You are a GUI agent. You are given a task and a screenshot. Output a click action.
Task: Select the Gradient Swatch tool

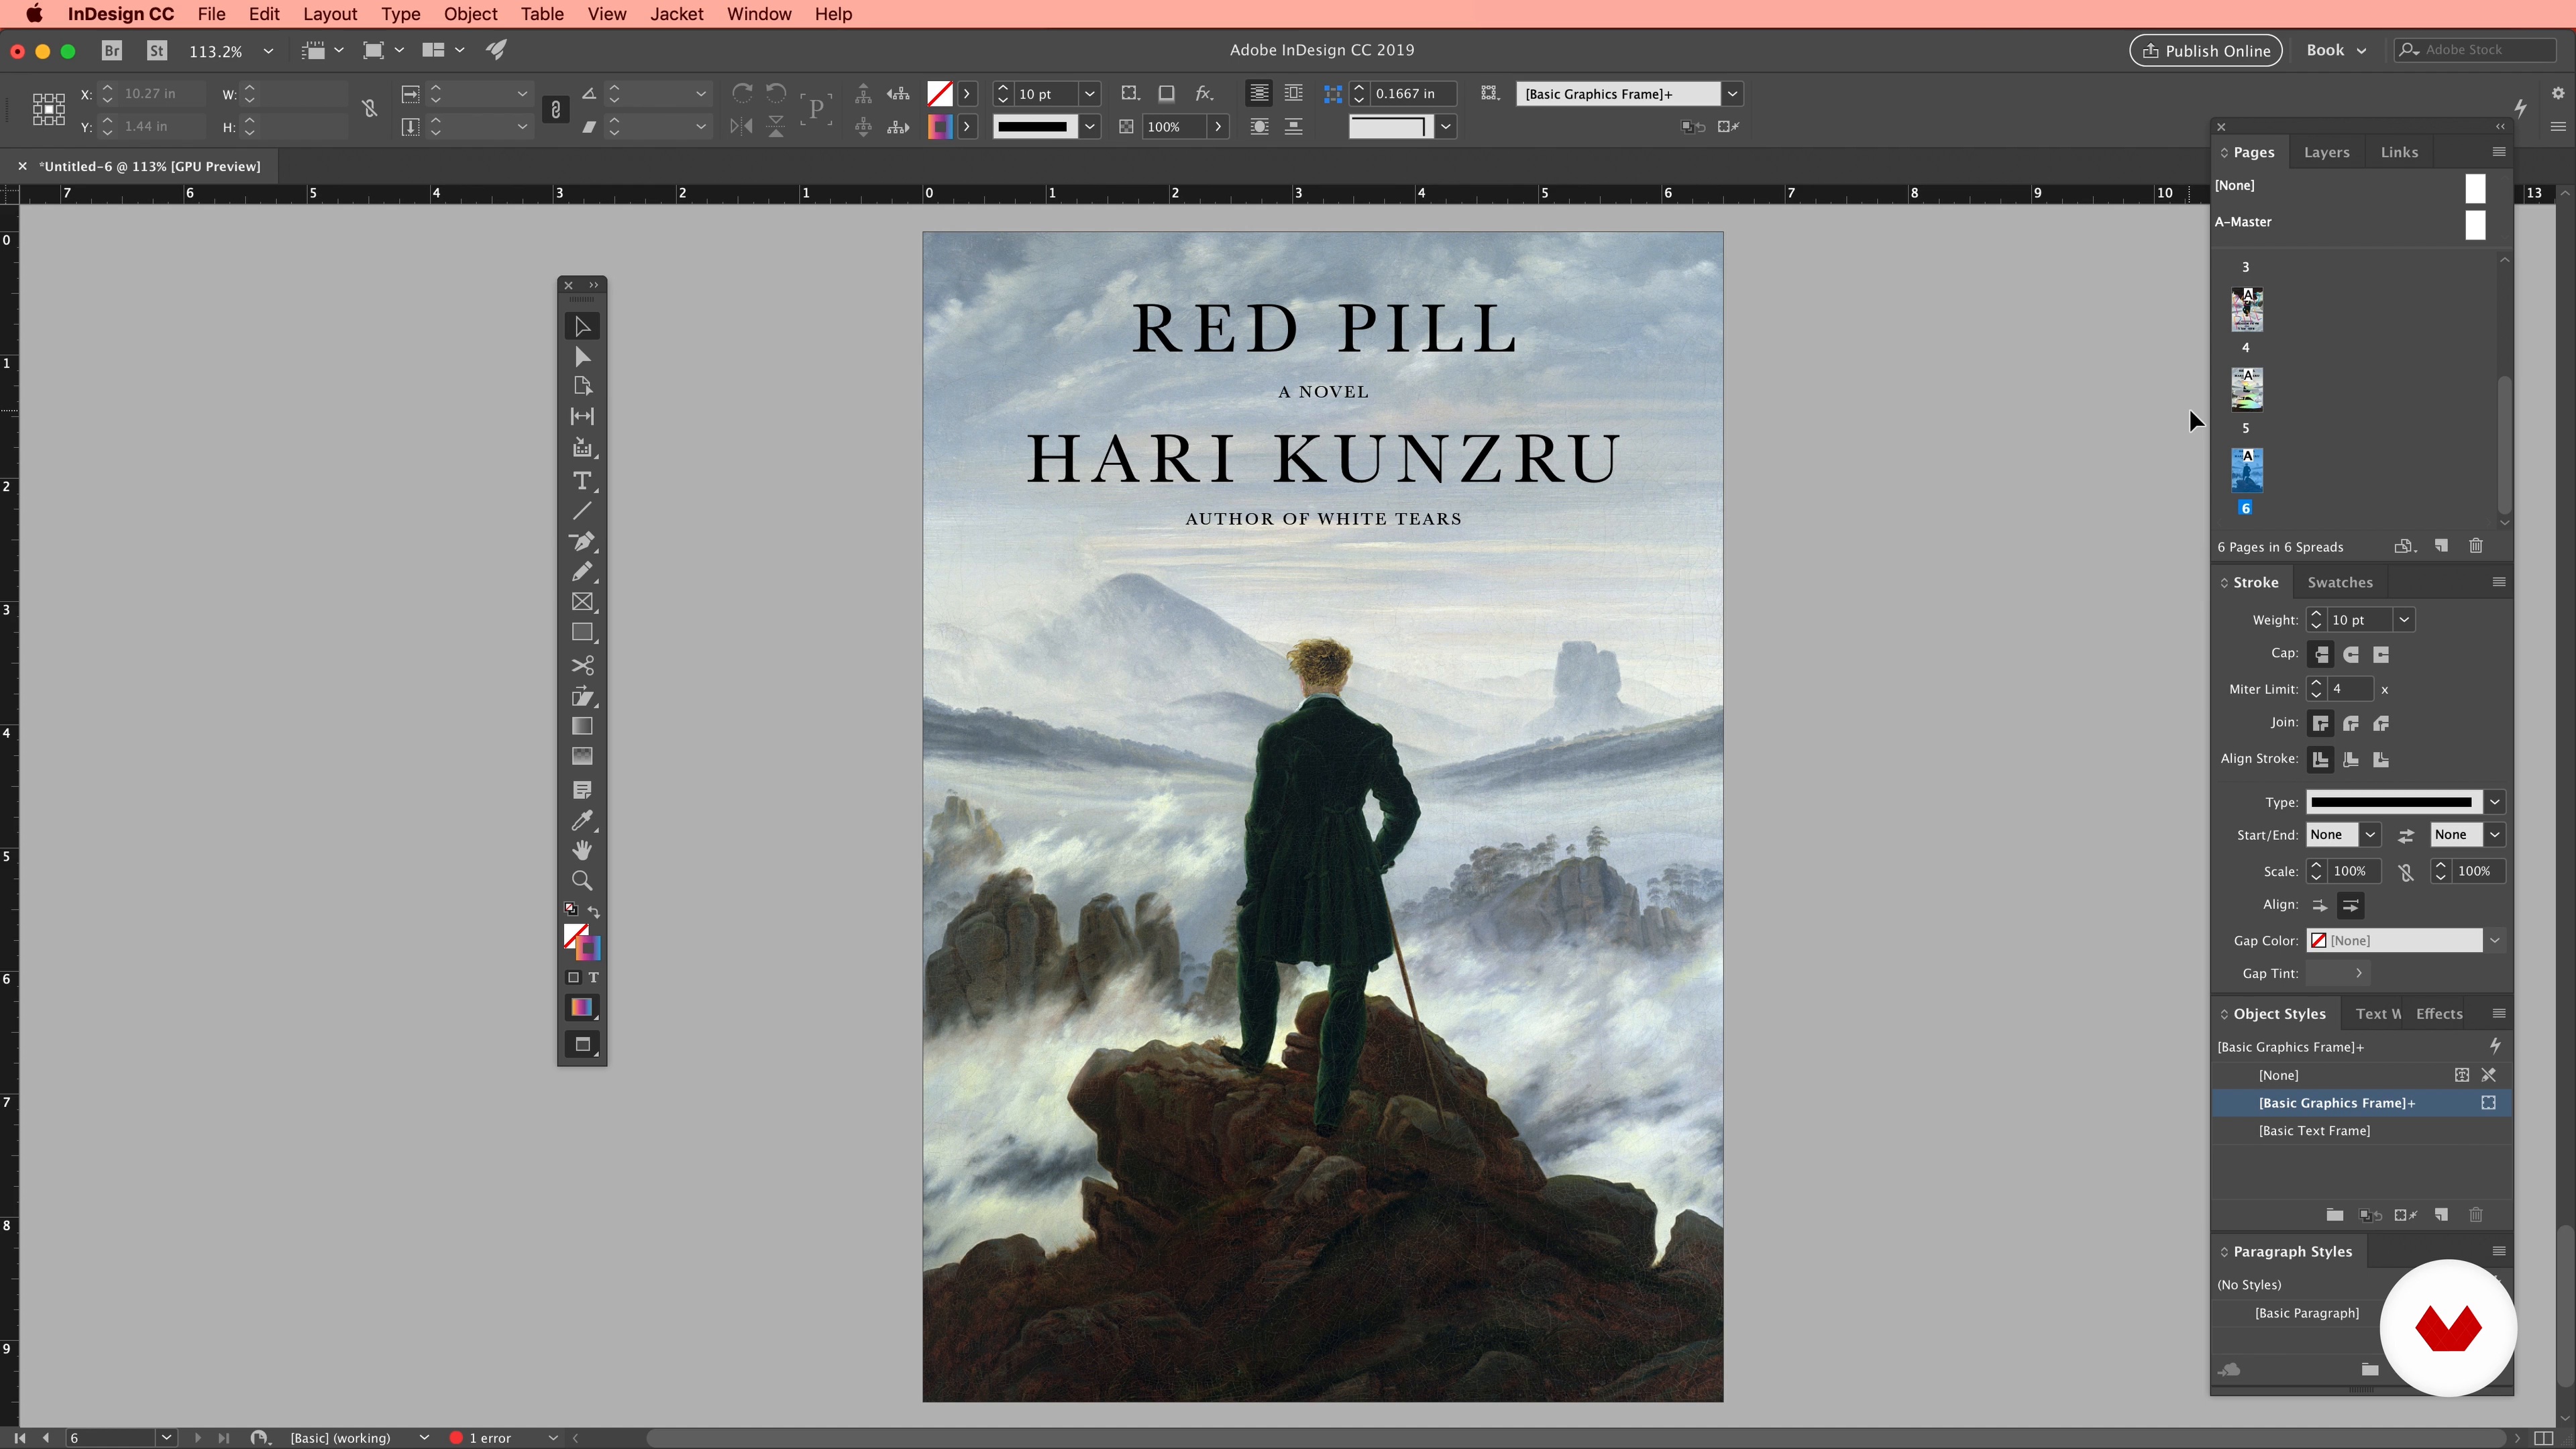pos(582,726)
